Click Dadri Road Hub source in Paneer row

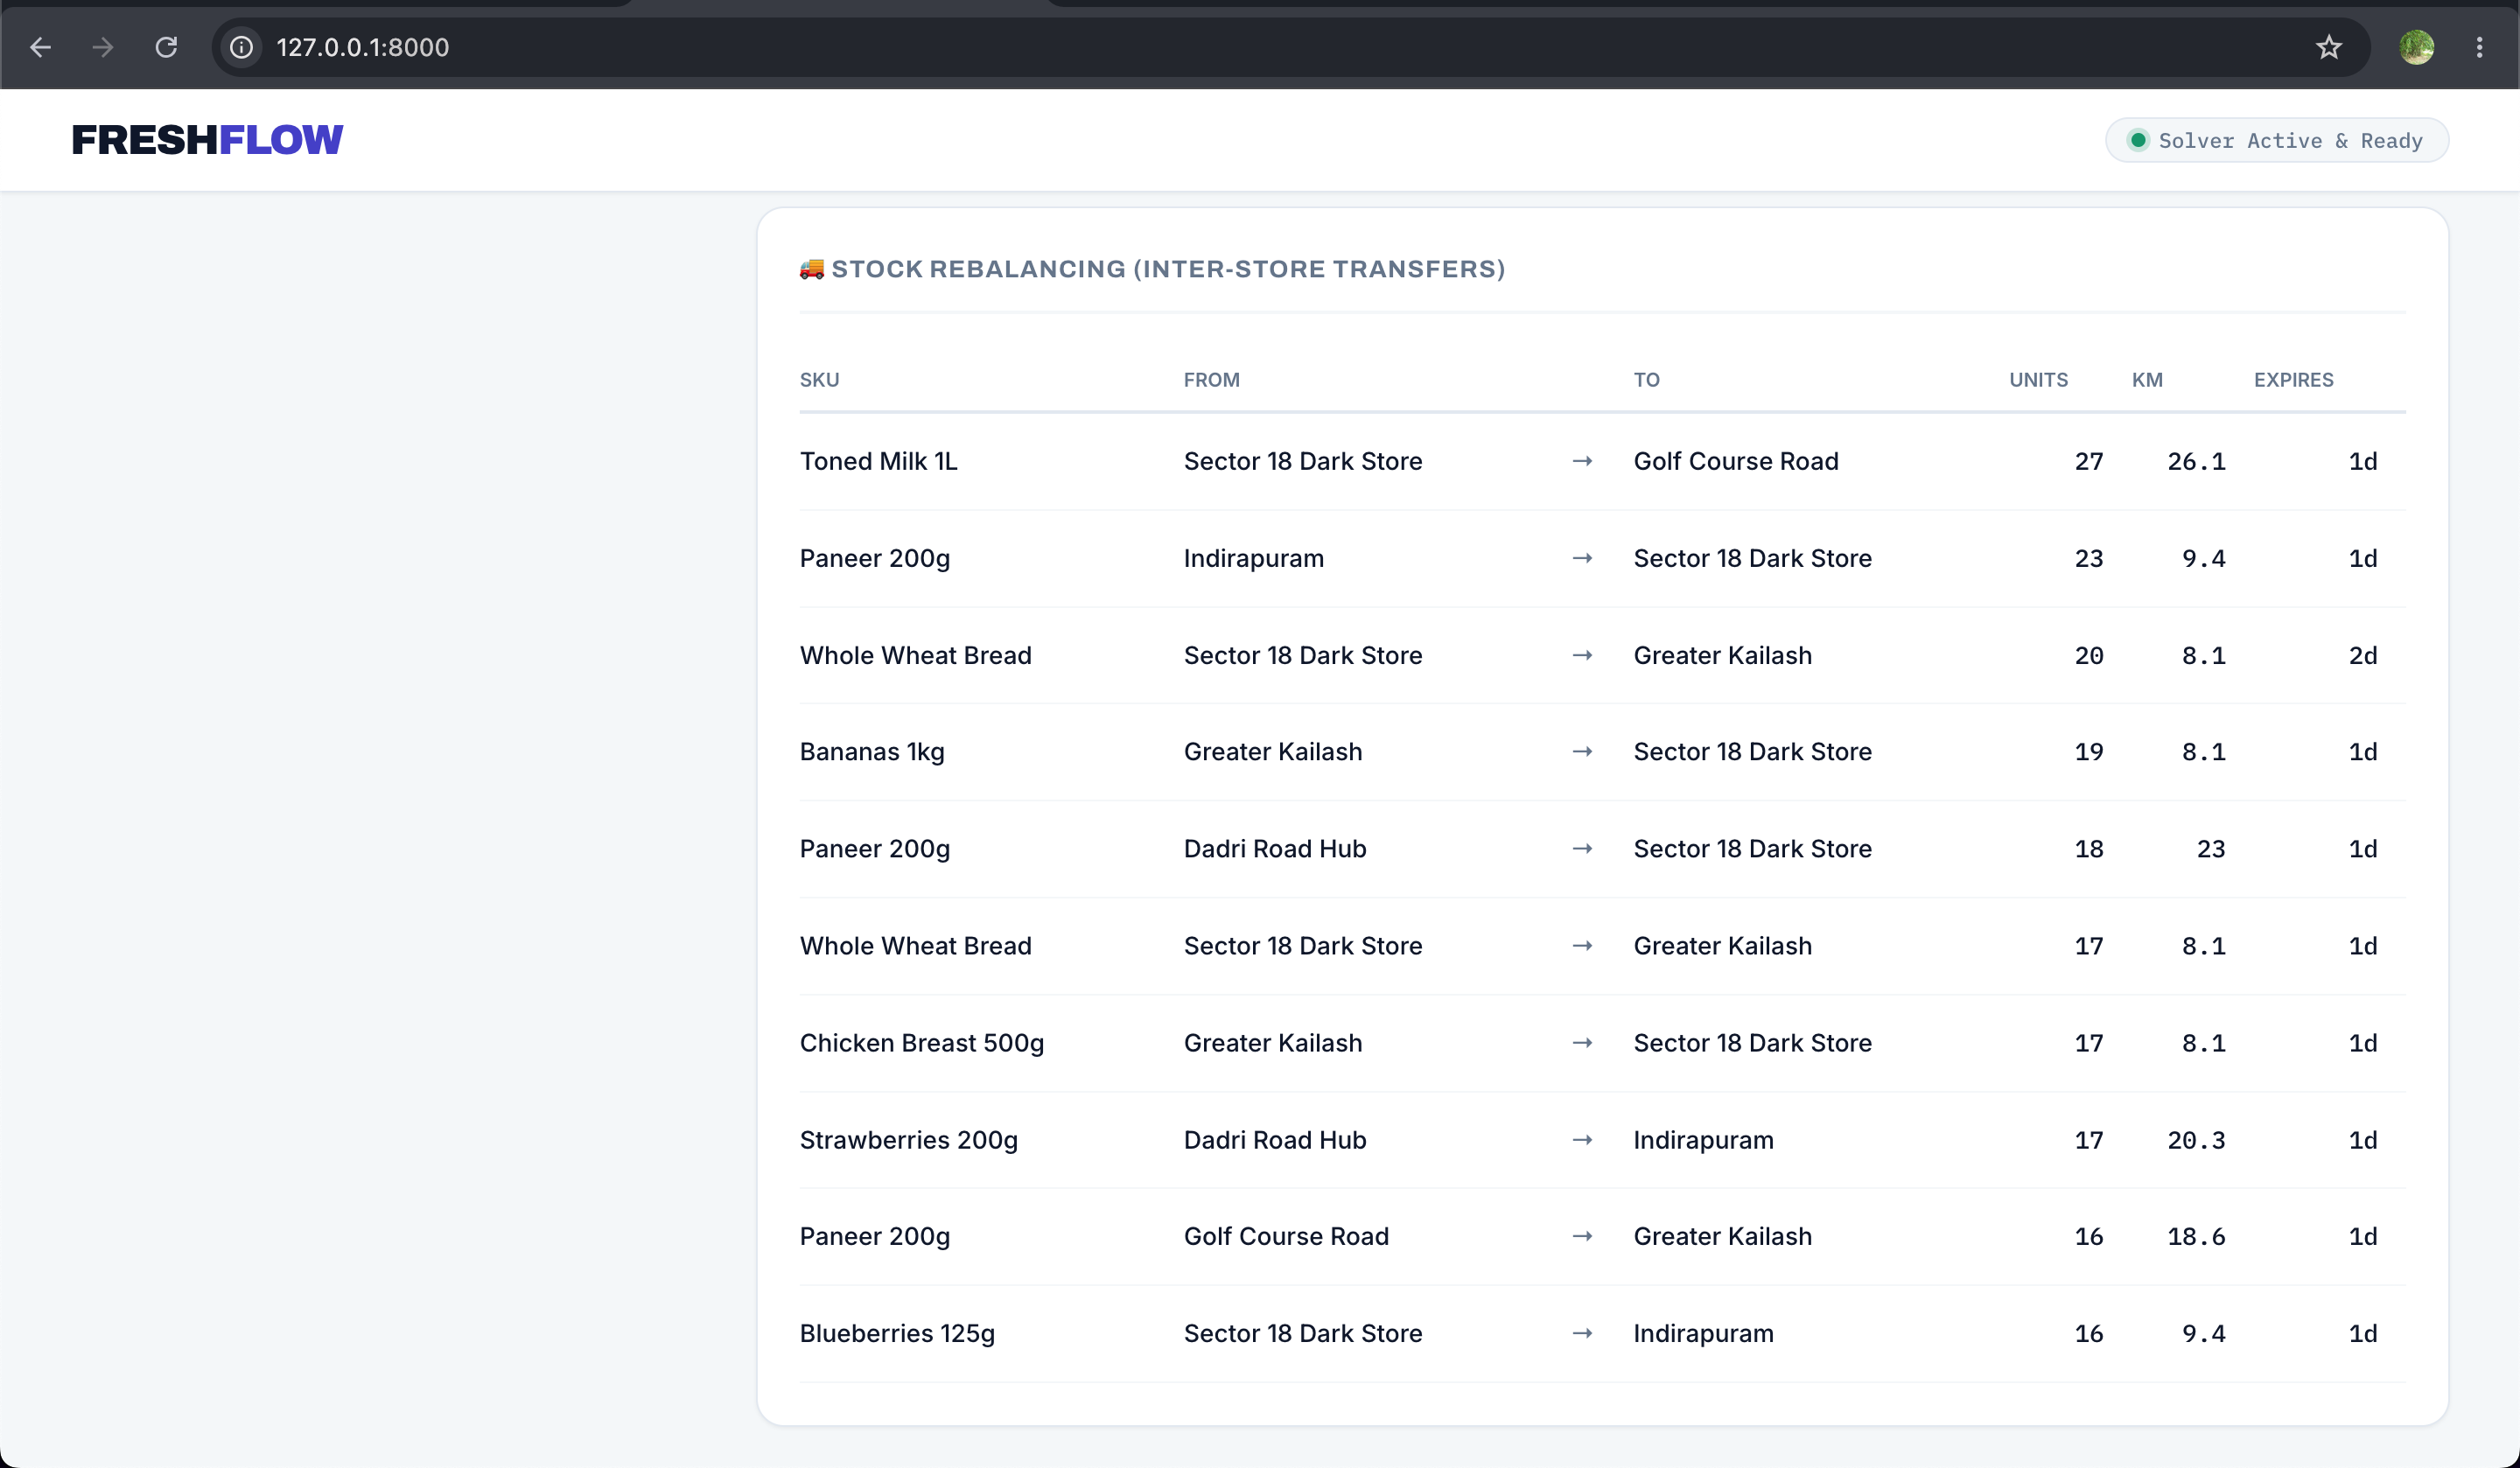coord(1274,849)
